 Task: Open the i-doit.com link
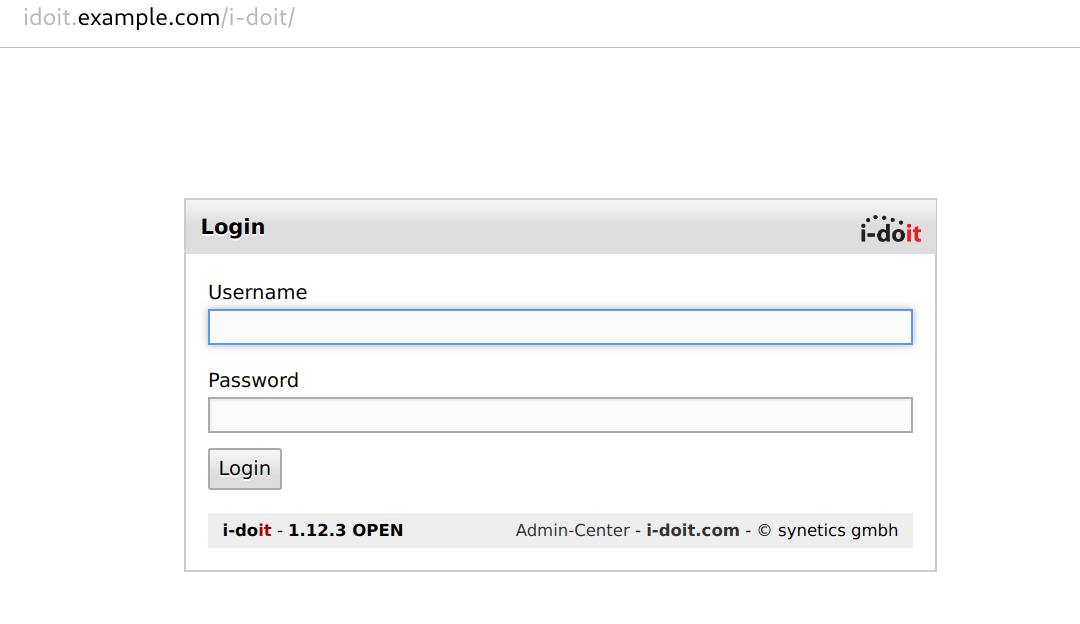(693, 530)
